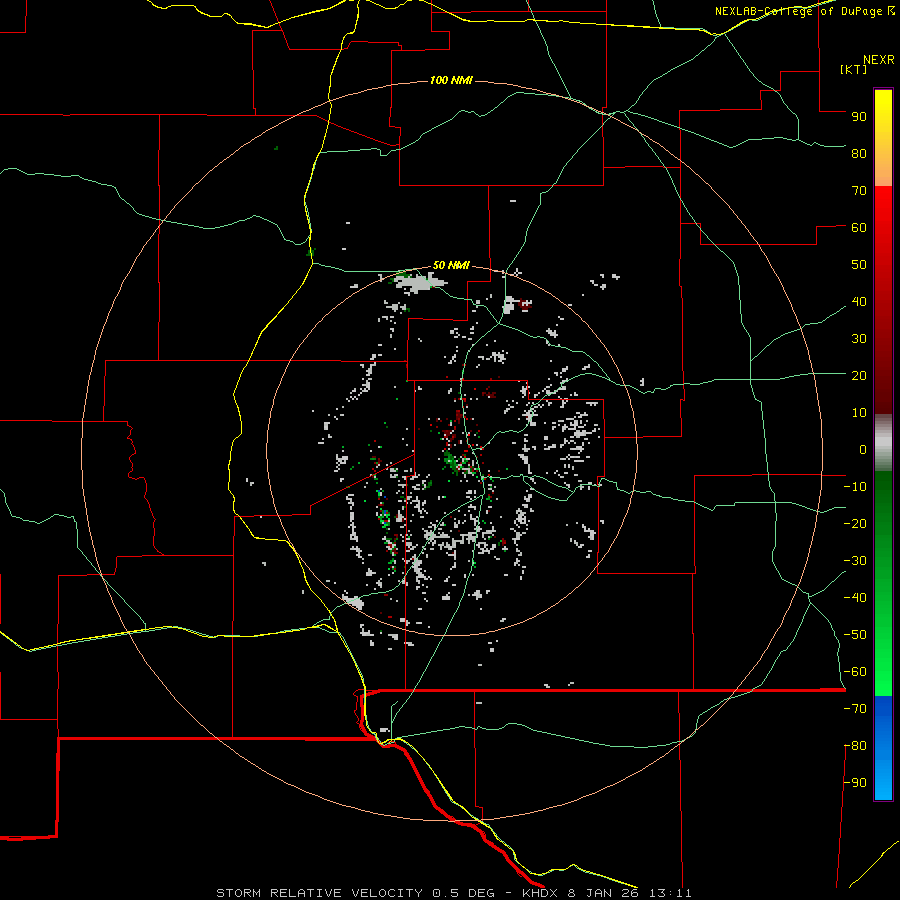900x900 pixels.
Task: Click the KT units label above color scale
Action: click(854, 69)
